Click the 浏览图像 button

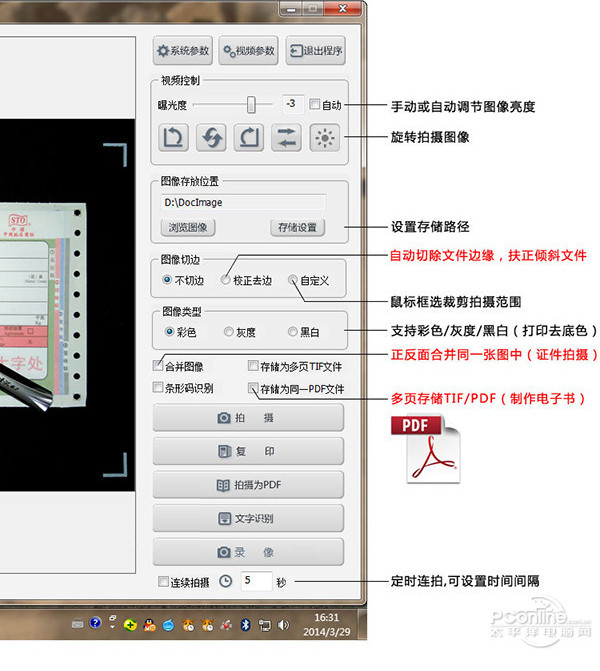pos(186,227)
